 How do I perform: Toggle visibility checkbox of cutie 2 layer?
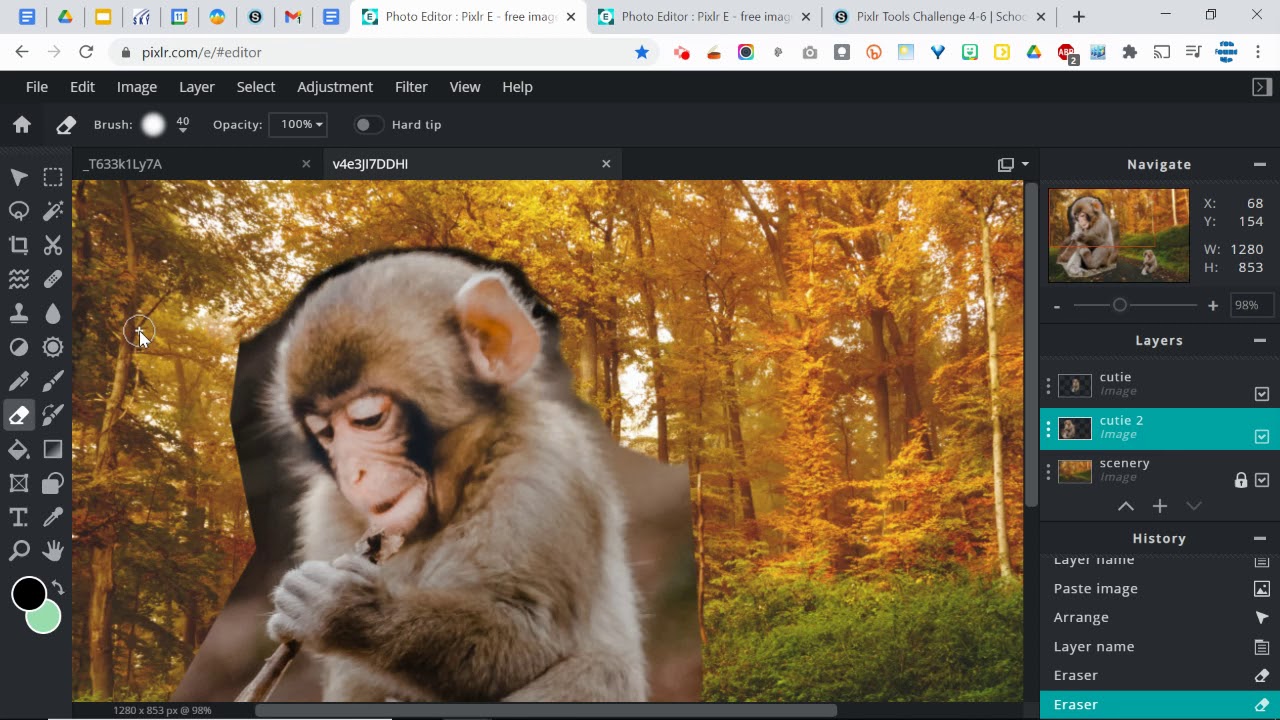[1262, 437]
